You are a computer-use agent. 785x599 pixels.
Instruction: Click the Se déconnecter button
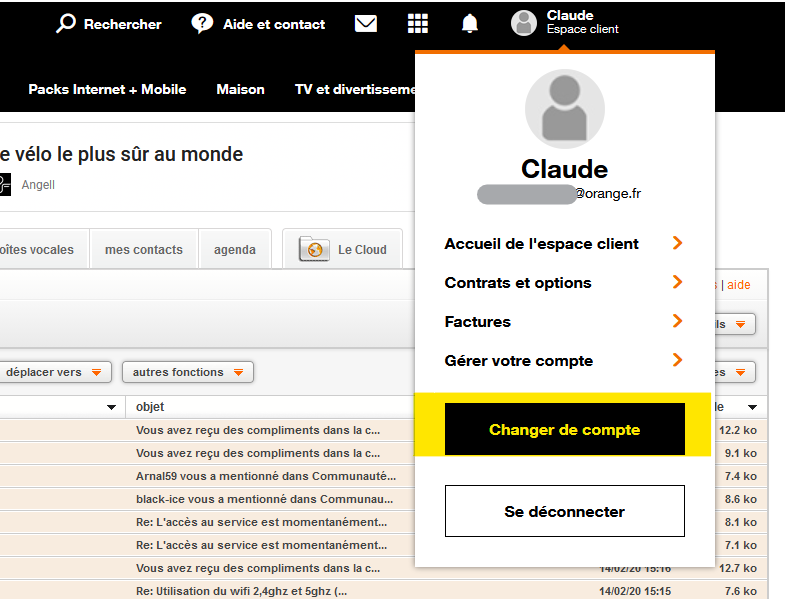(x=565, y=511)
